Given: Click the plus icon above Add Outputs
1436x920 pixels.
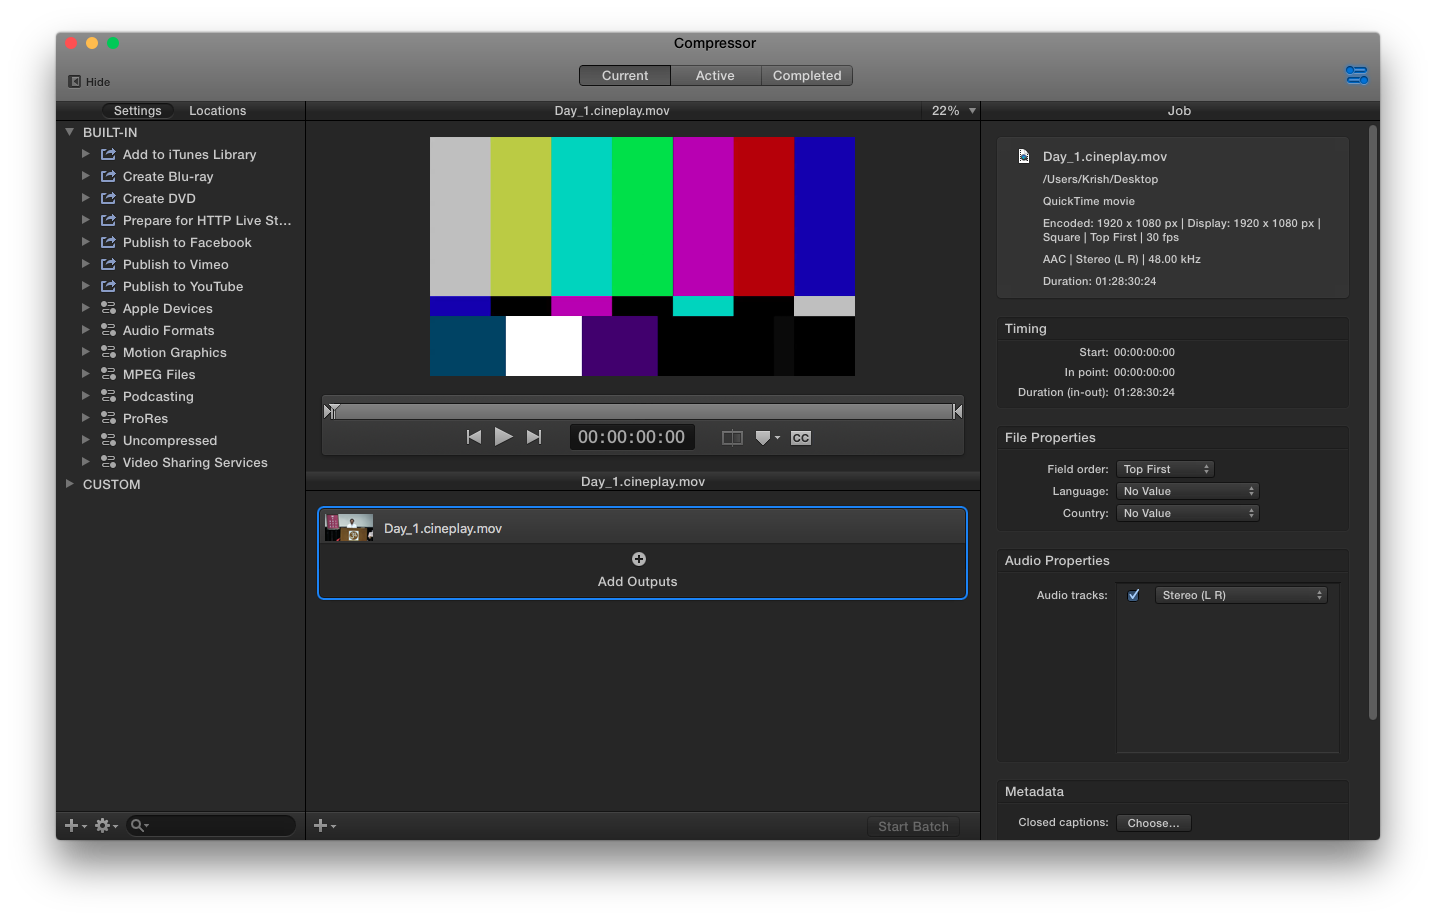Looking at the screenshot, I should (x=638, y=559).
